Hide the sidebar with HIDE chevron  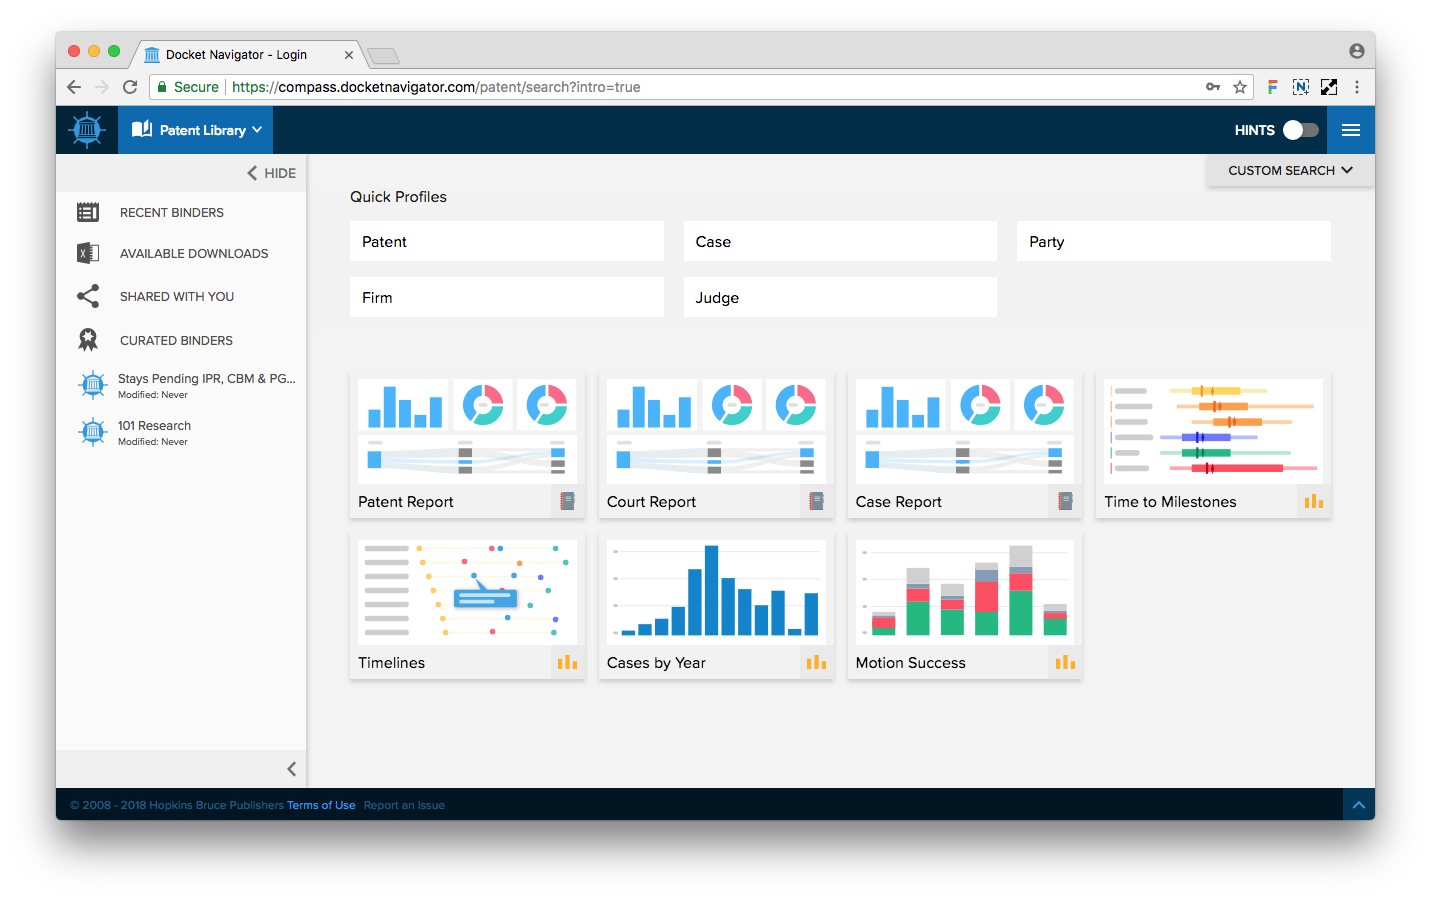coord(271,173)
